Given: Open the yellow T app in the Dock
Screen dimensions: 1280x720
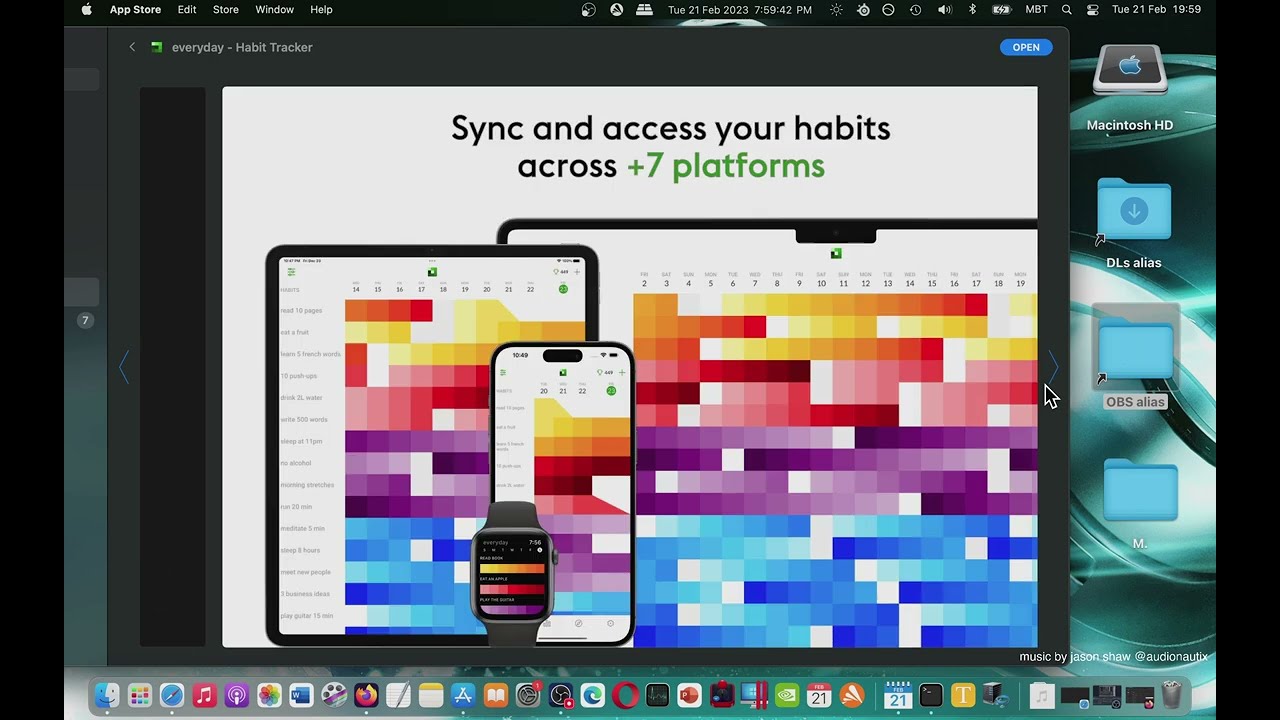Looking at the screenshot, I should tap(963, 695).
